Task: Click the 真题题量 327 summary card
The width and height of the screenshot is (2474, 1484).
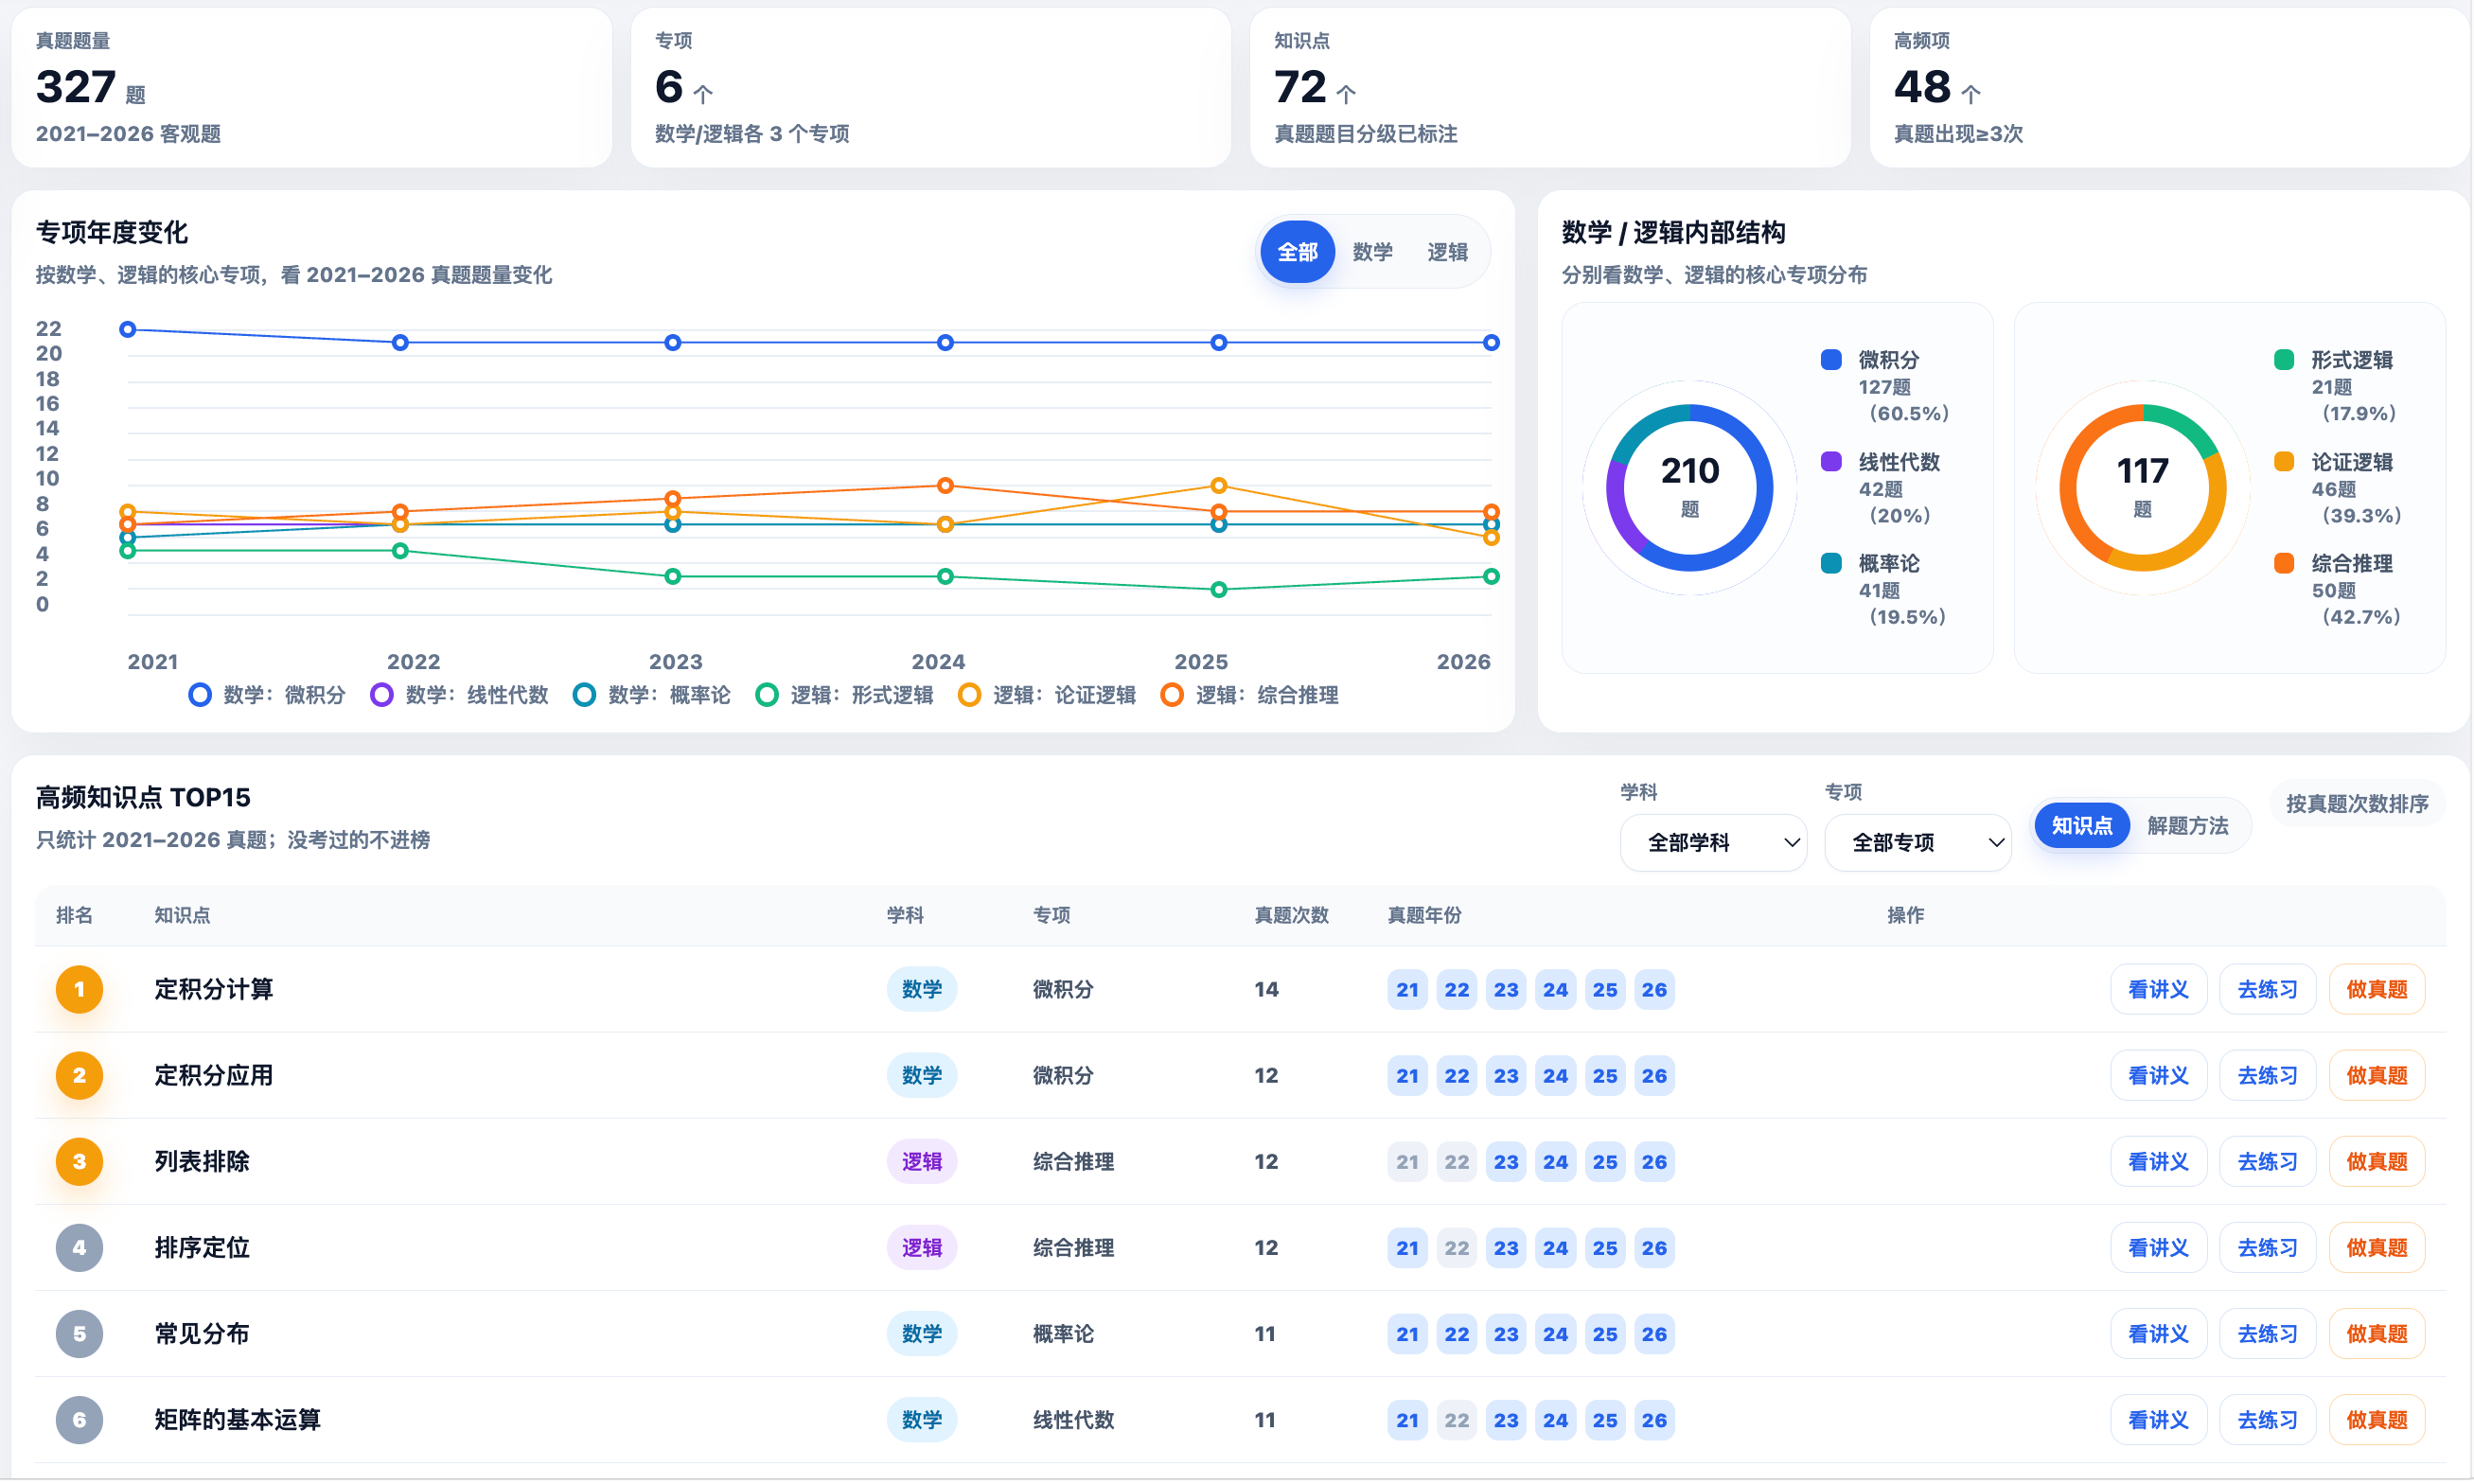Action: pos(312,88)
